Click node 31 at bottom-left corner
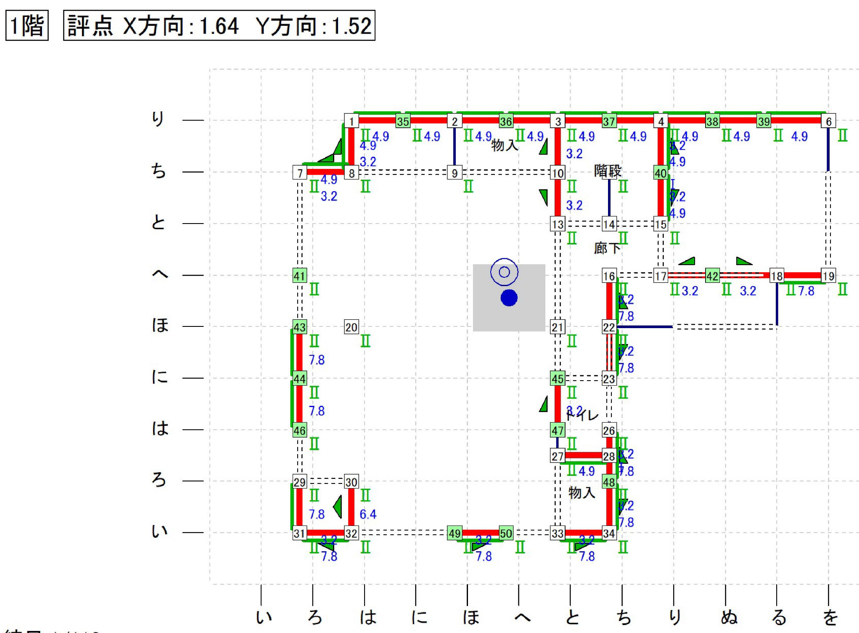 (x=299, y=534)
